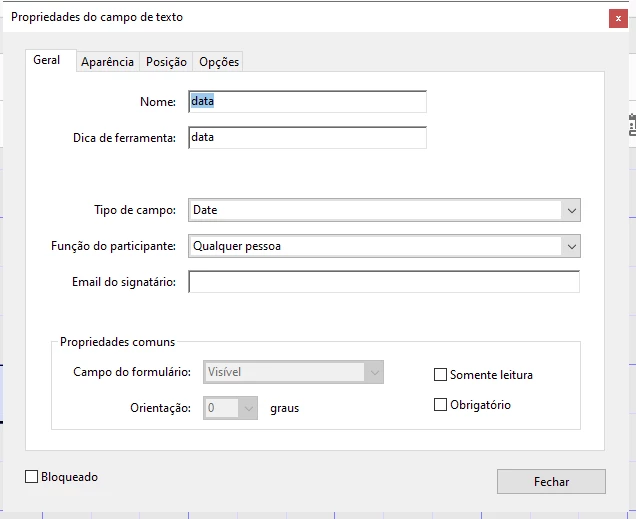Open the Orientação degrees dropdown

[x=230, y=408]
